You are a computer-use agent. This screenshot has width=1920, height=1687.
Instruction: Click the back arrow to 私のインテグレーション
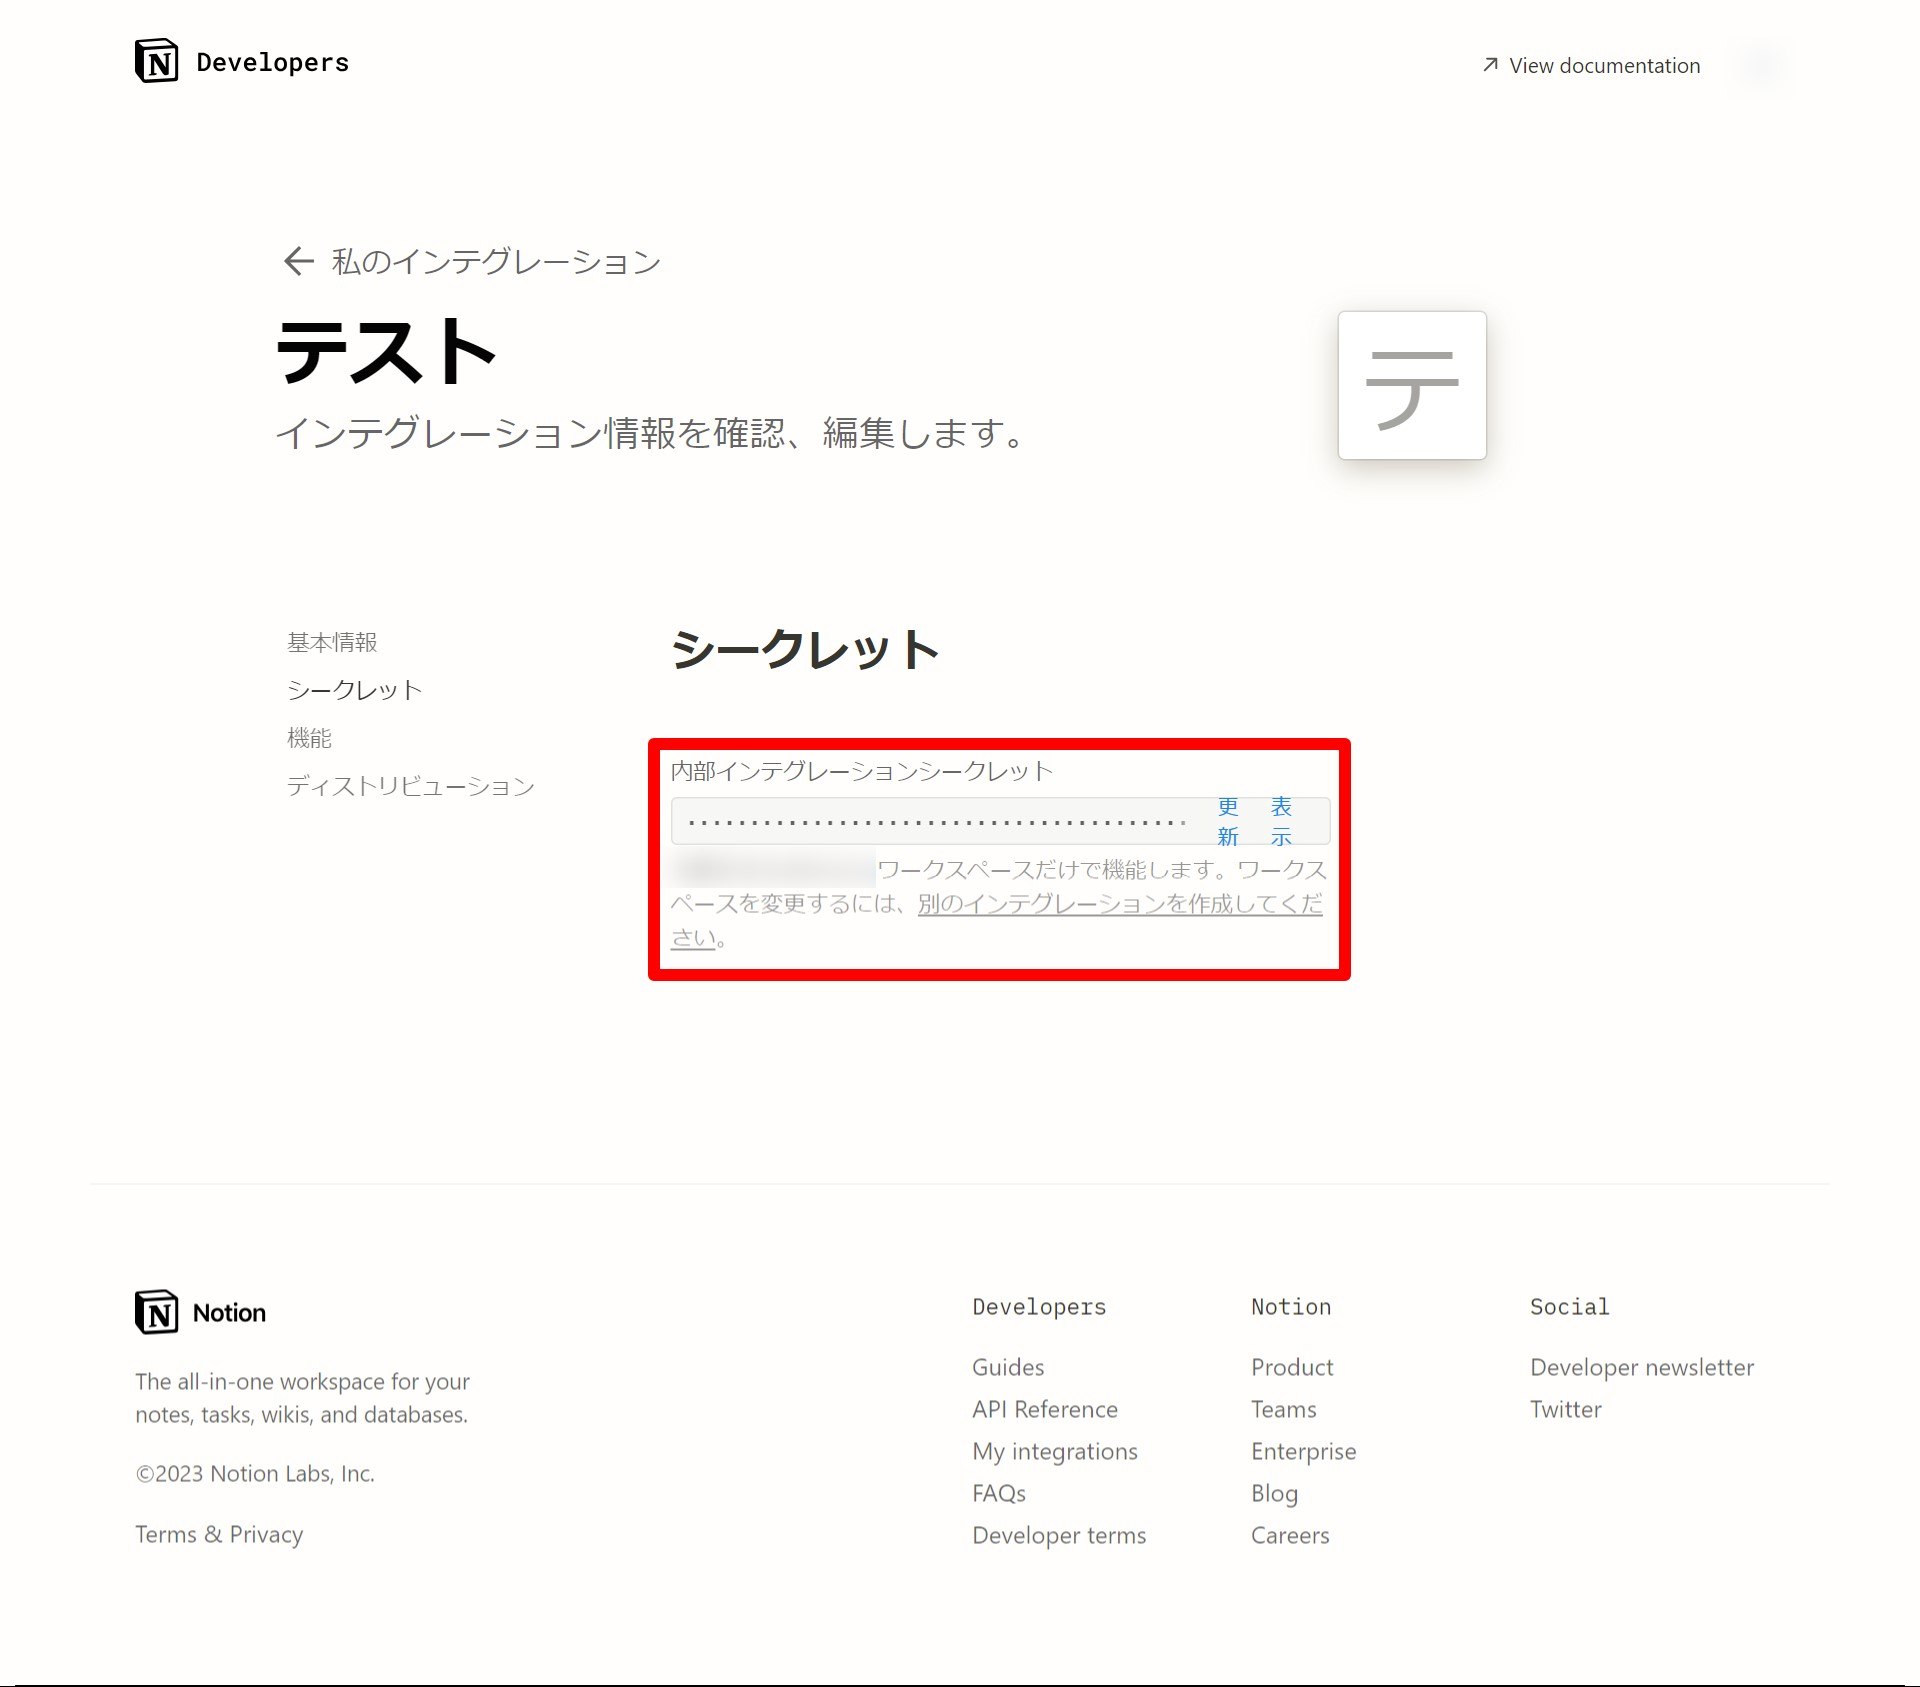(x=299, y=262)
